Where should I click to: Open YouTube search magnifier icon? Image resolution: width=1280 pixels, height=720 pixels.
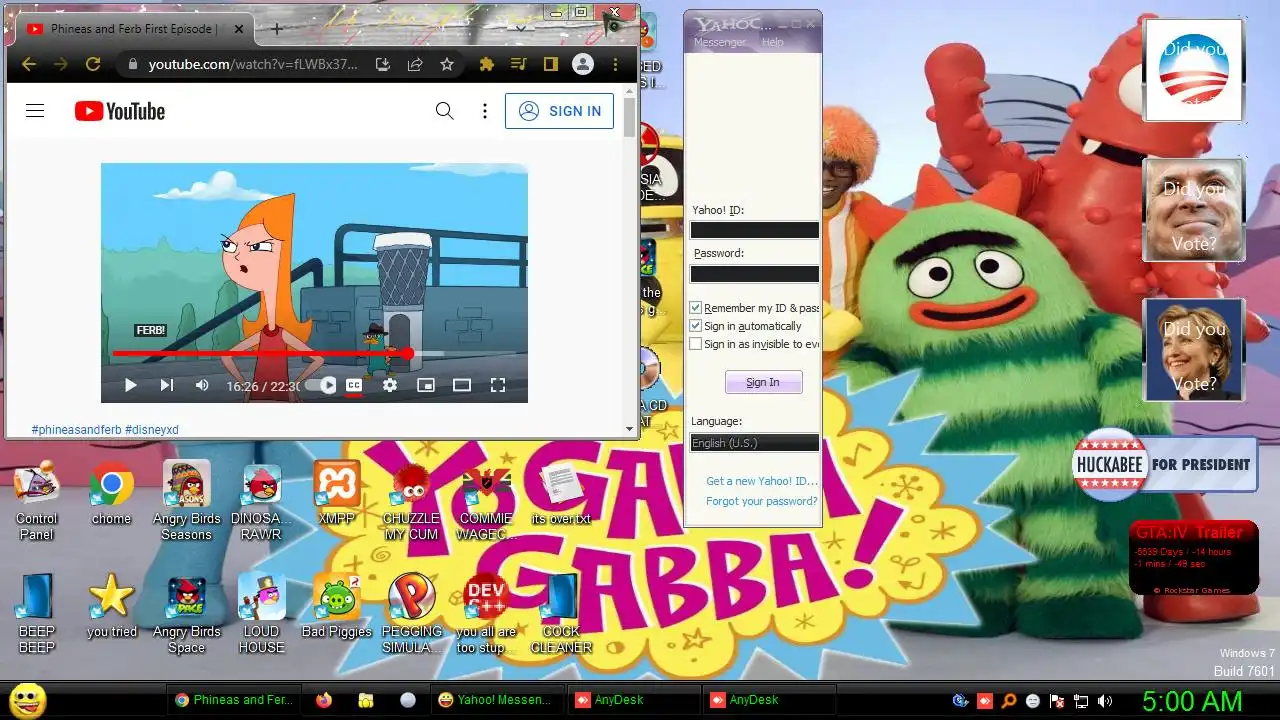pos(445,111)
